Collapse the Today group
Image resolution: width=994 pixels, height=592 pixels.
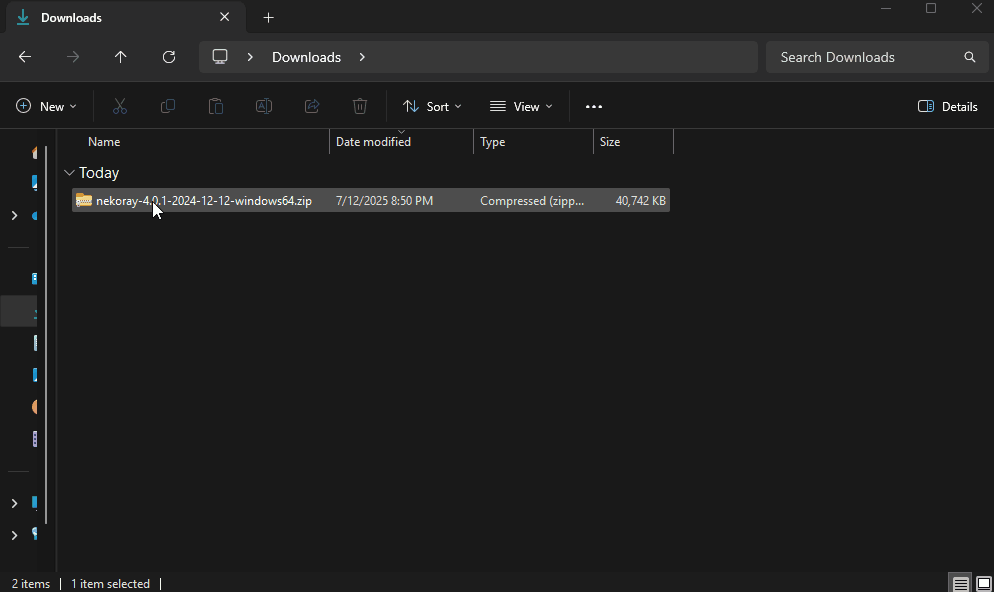69,173
